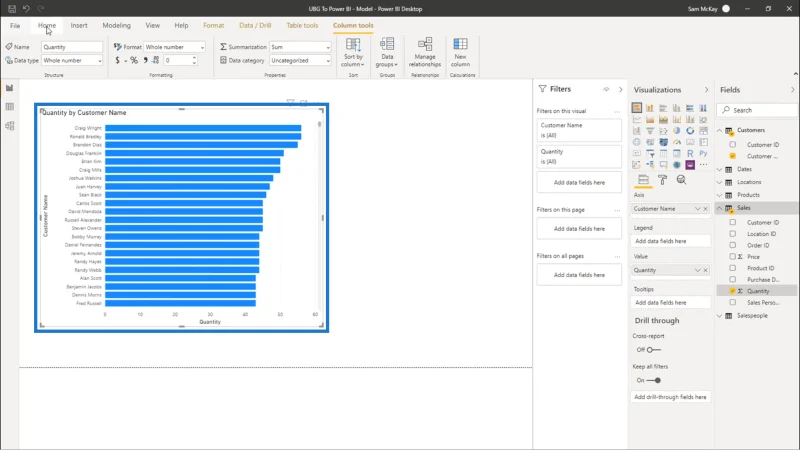
Task: Click the Quantity filter card
Action: pyautogui.click(x=579, y=157)
